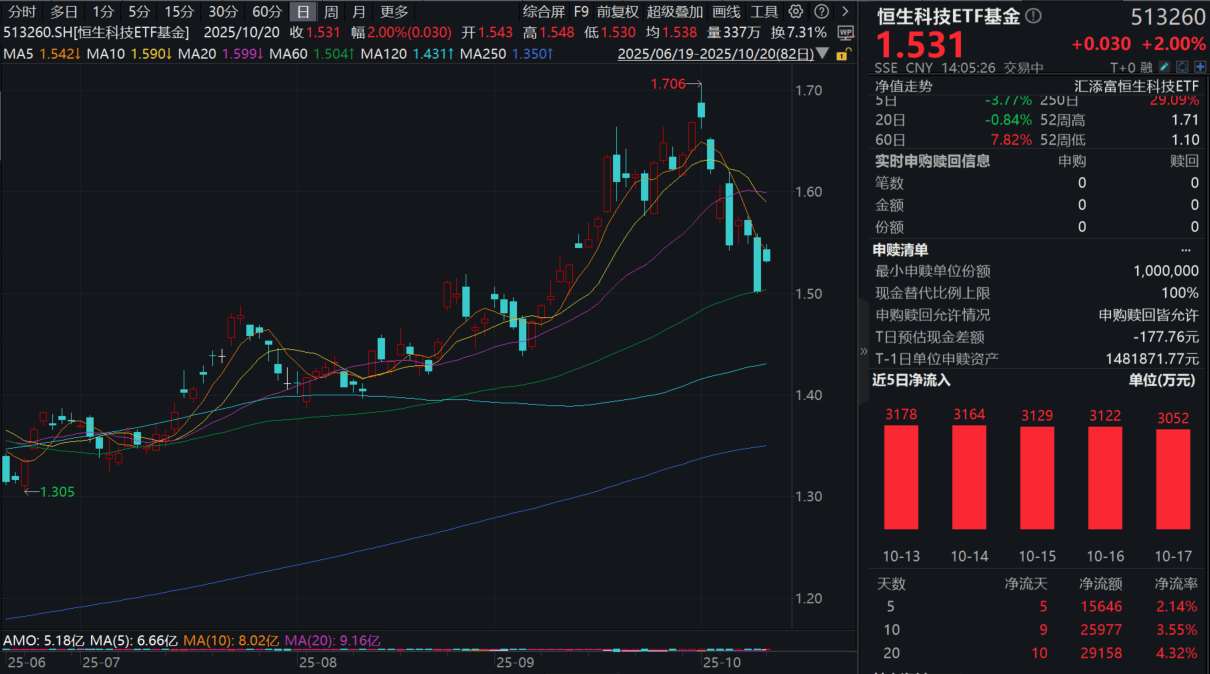Click the help question mark icon
The width and height of the screenshot is (1210, 674).
point(821,12)
